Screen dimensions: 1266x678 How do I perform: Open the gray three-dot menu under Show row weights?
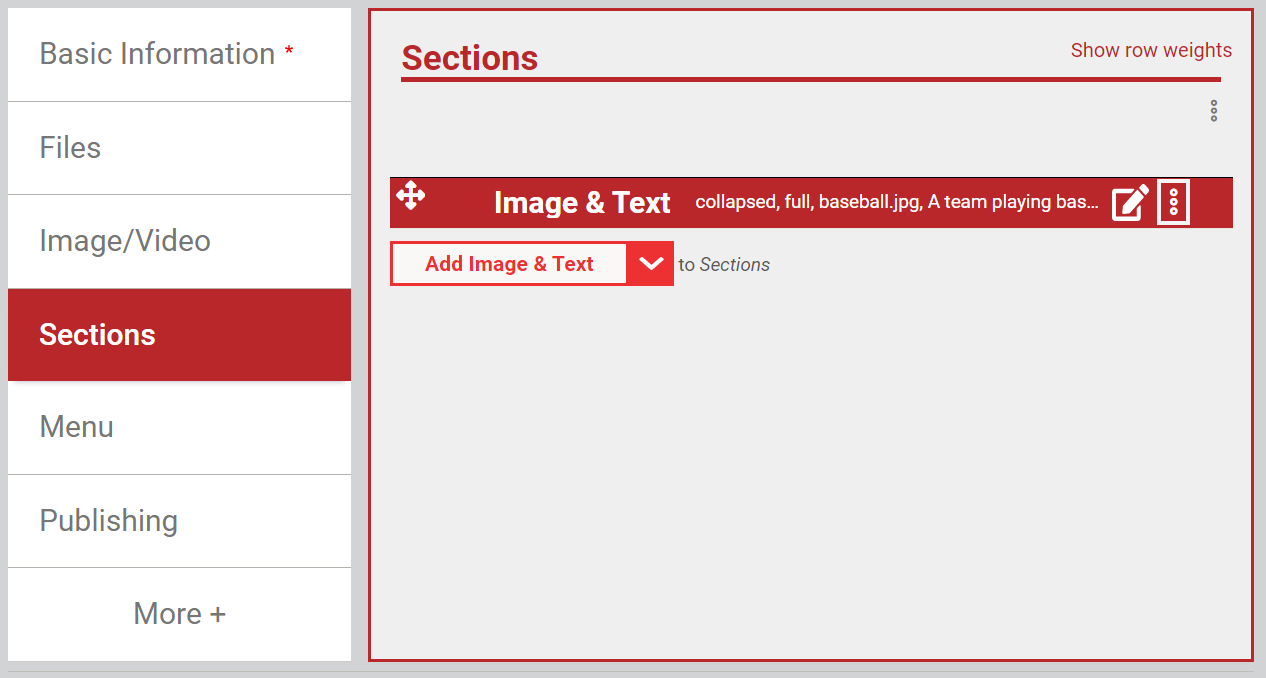(1214, 111)
